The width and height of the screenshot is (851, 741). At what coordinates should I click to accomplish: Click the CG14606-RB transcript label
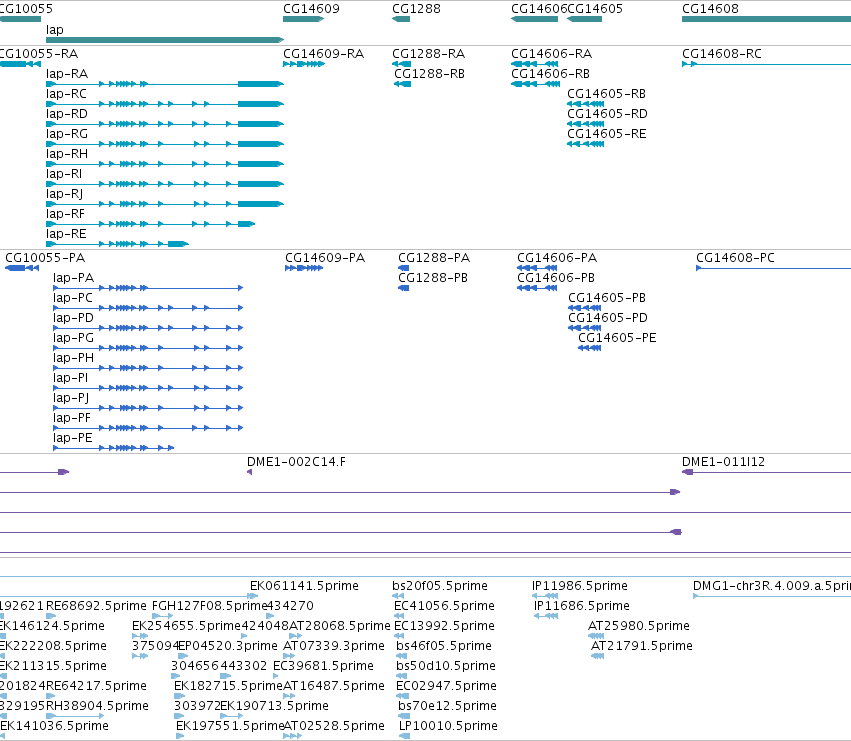pyautogui.click(x=550, y=74)
